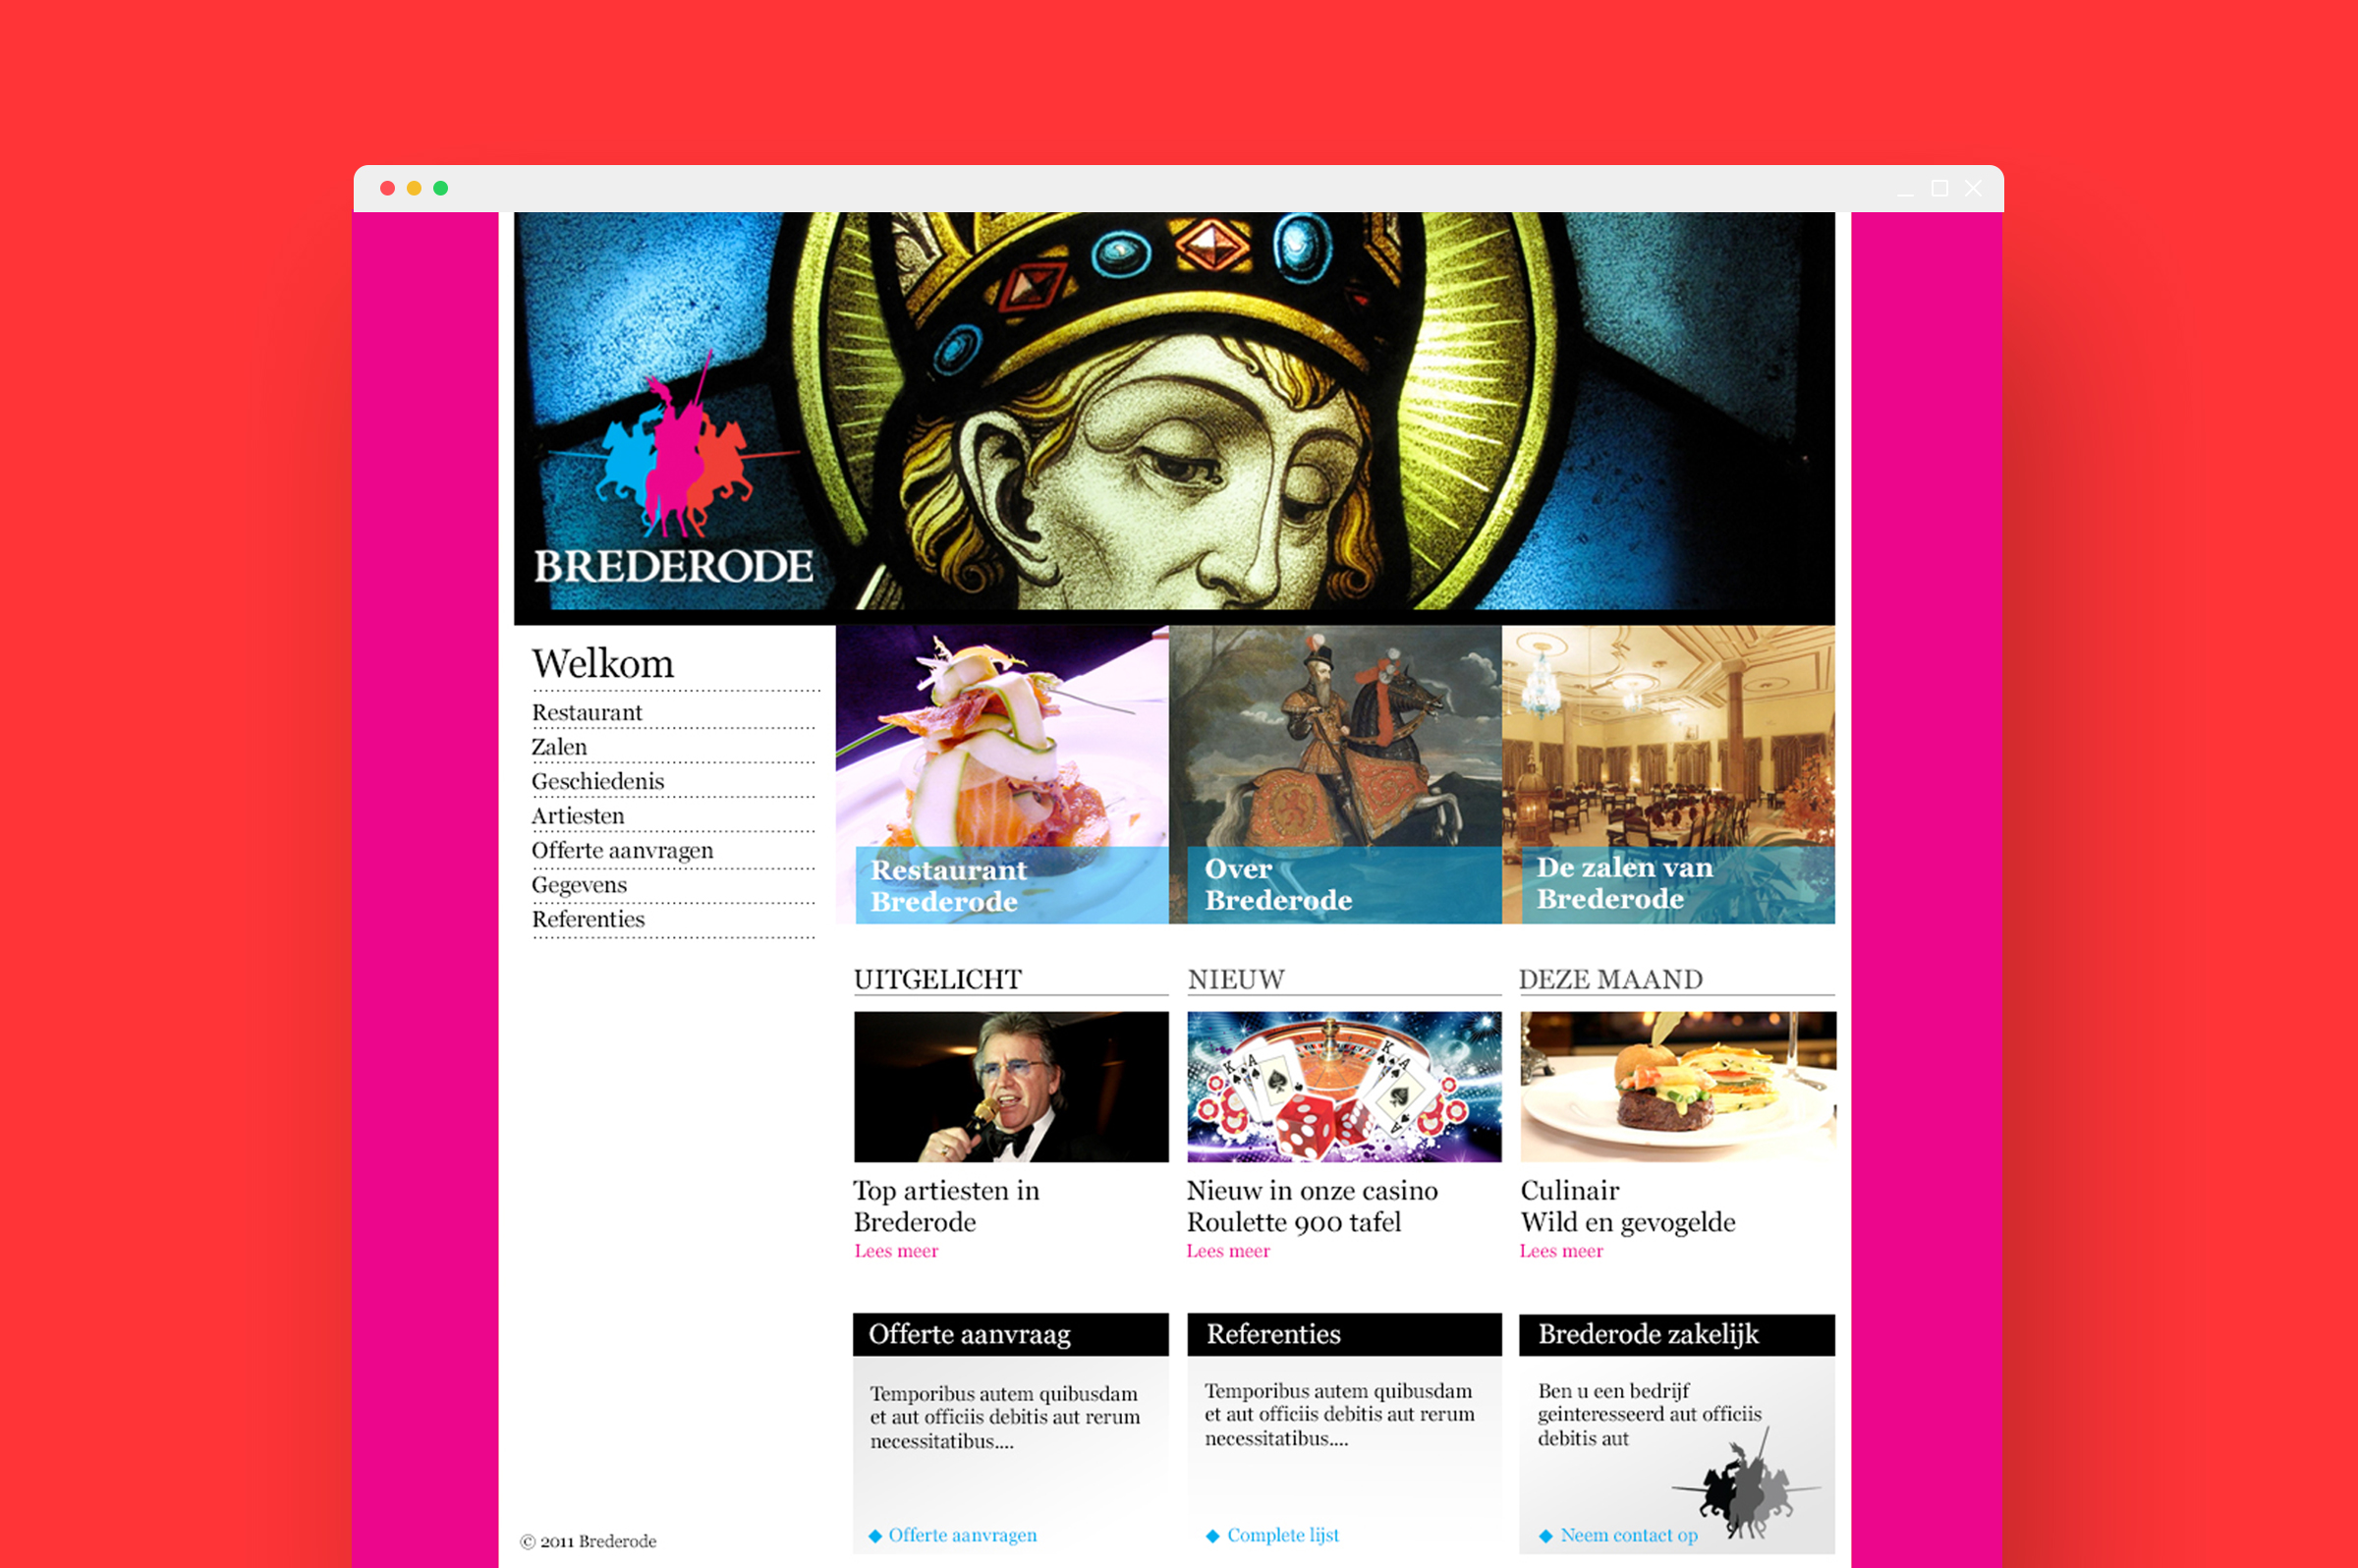Click the green traffic-light dot in the title bar

(x=440, y=188)
